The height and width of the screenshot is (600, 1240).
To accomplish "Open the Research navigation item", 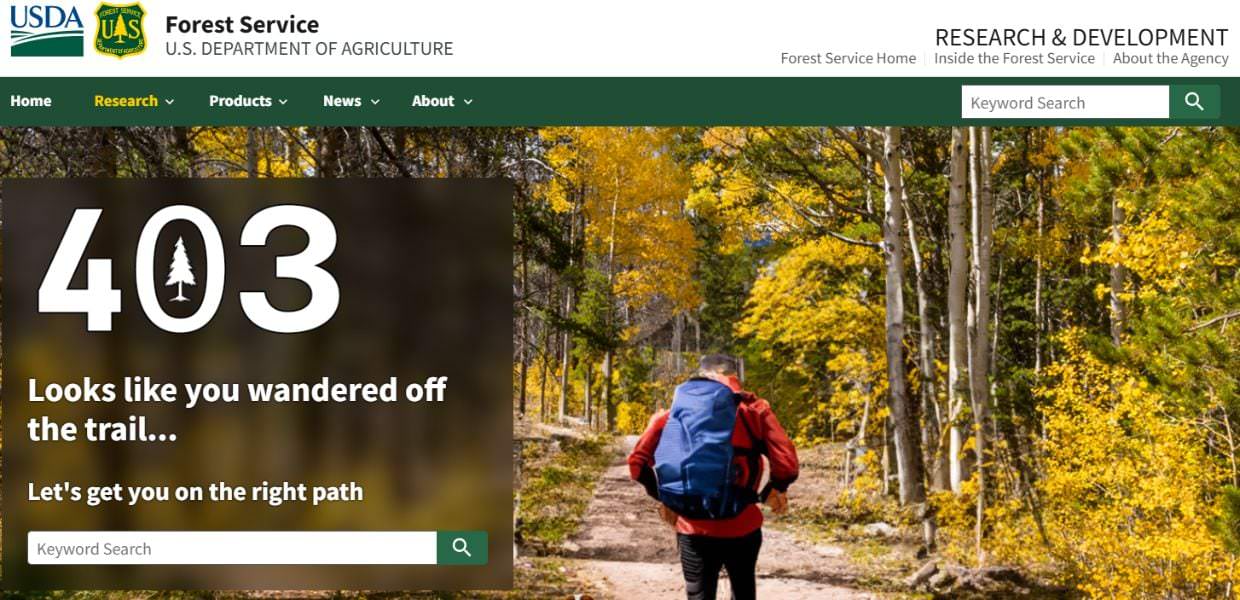I will 126,101.
